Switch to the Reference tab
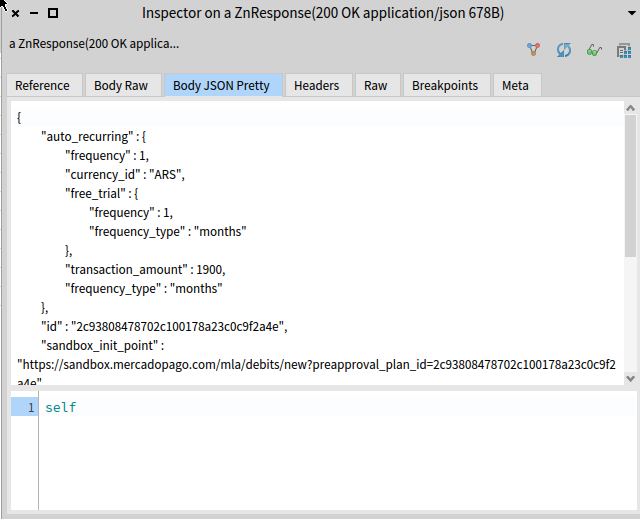Screen dimensions: 640x519 click(42, 86)
